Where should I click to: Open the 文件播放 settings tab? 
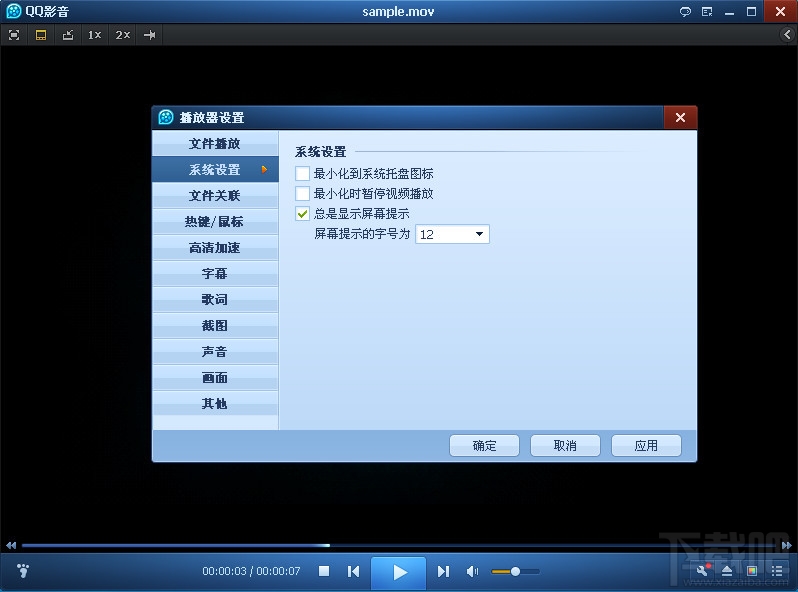click(x=215, y=144)
